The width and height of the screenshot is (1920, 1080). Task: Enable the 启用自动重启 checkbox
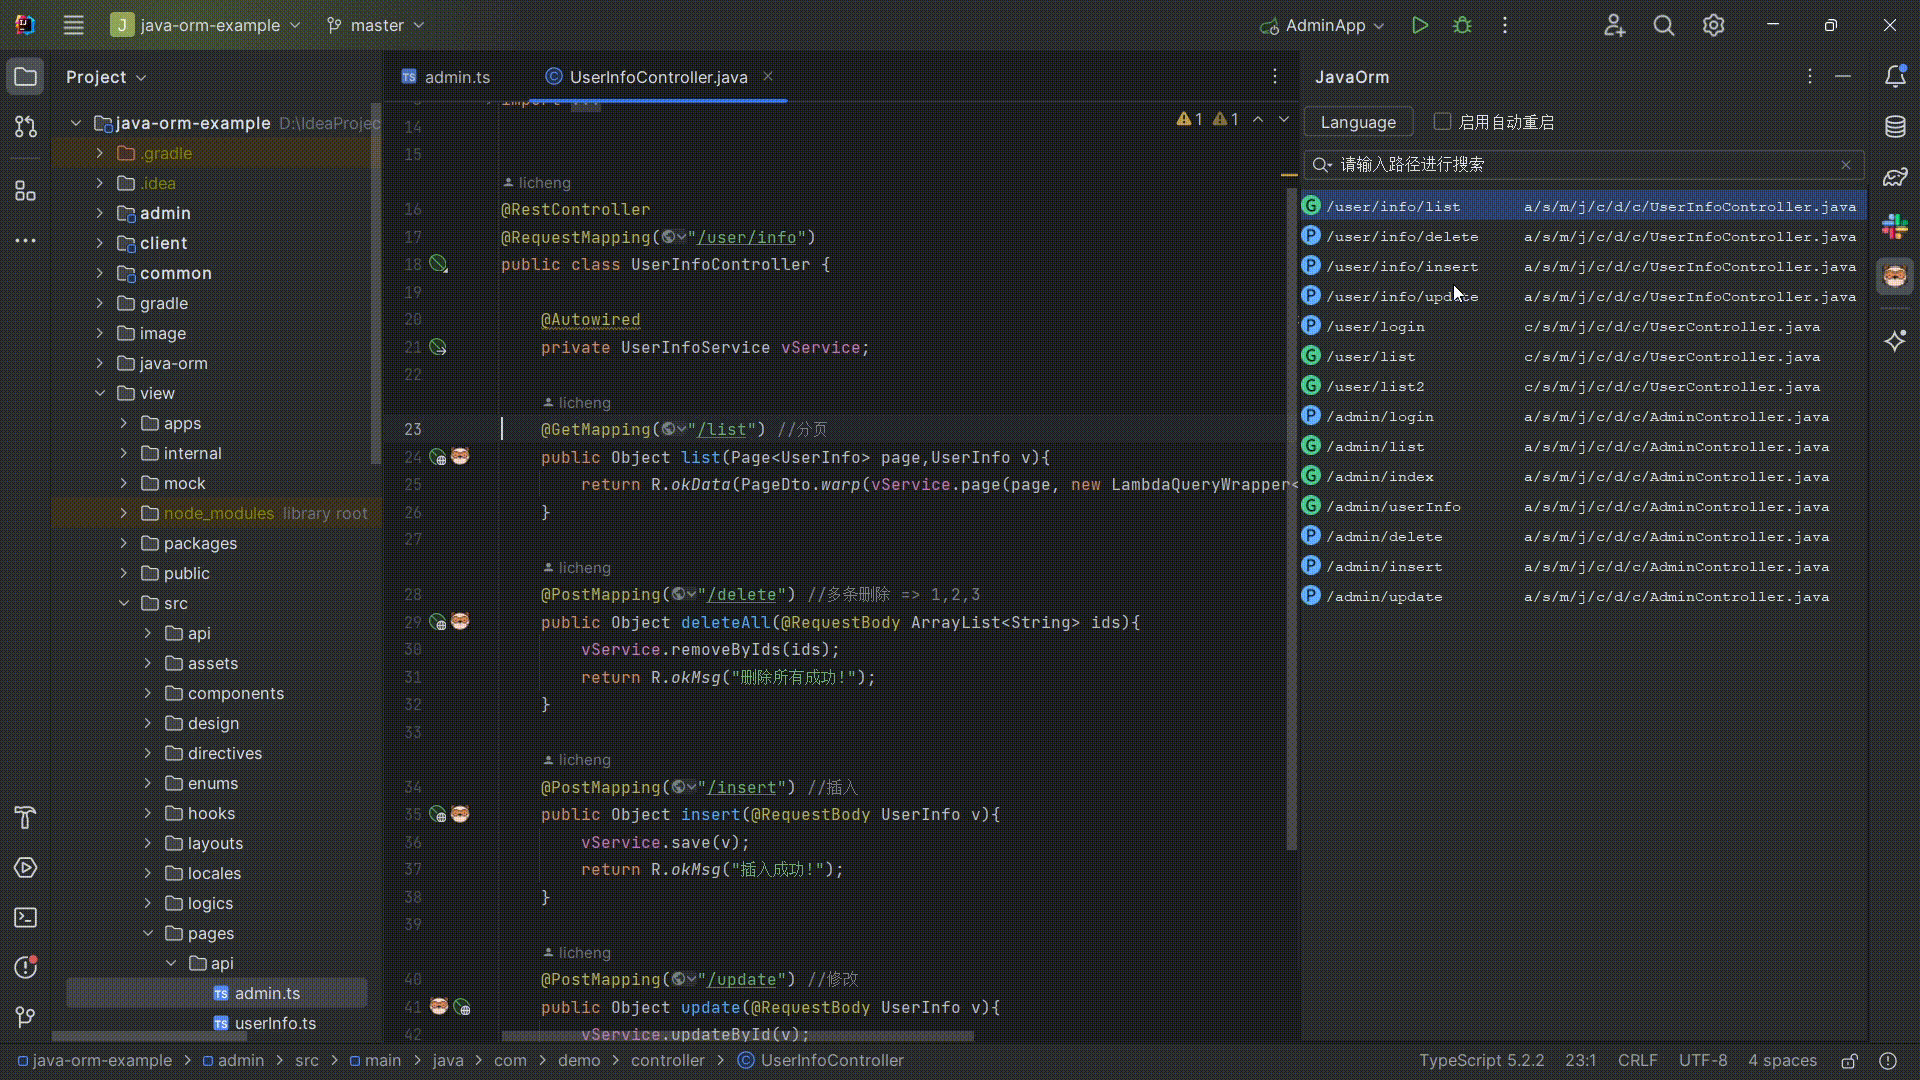[1443, 121]
